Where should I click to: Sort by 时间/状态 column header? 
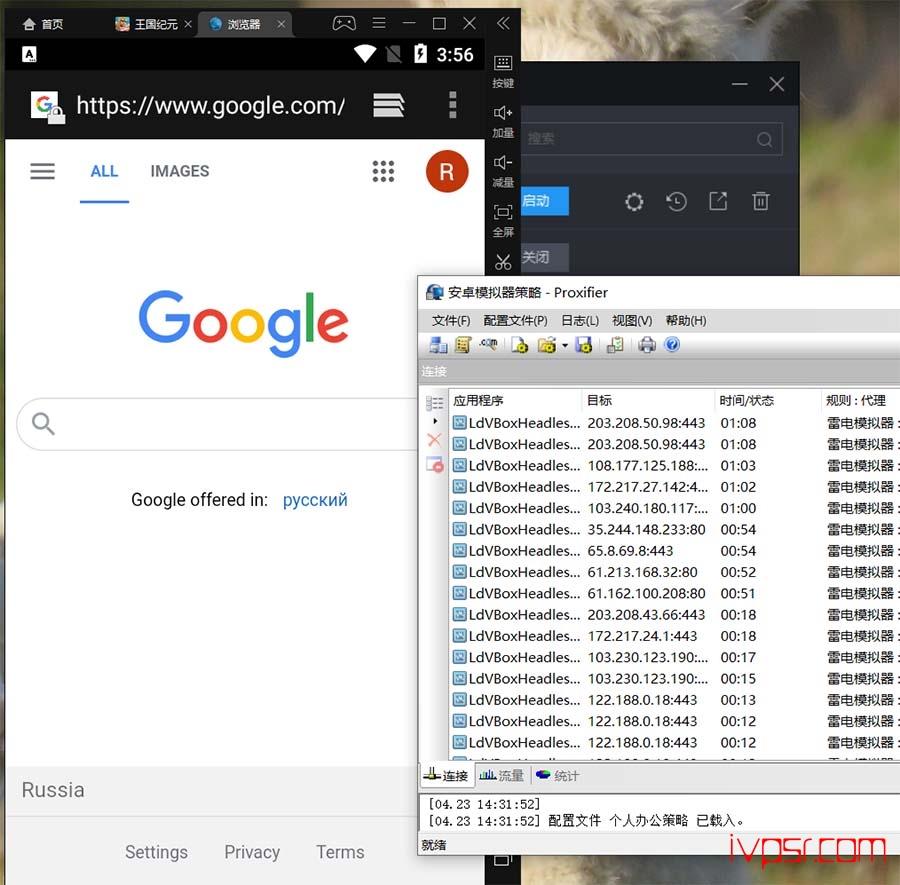[x=767, y=400]
